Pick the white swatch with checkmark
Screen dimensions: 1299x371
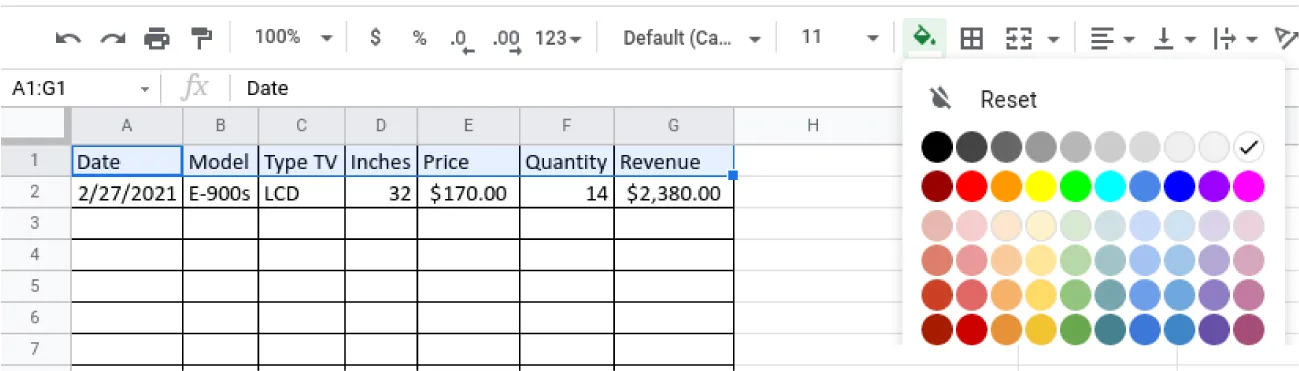coord(1248,148)
